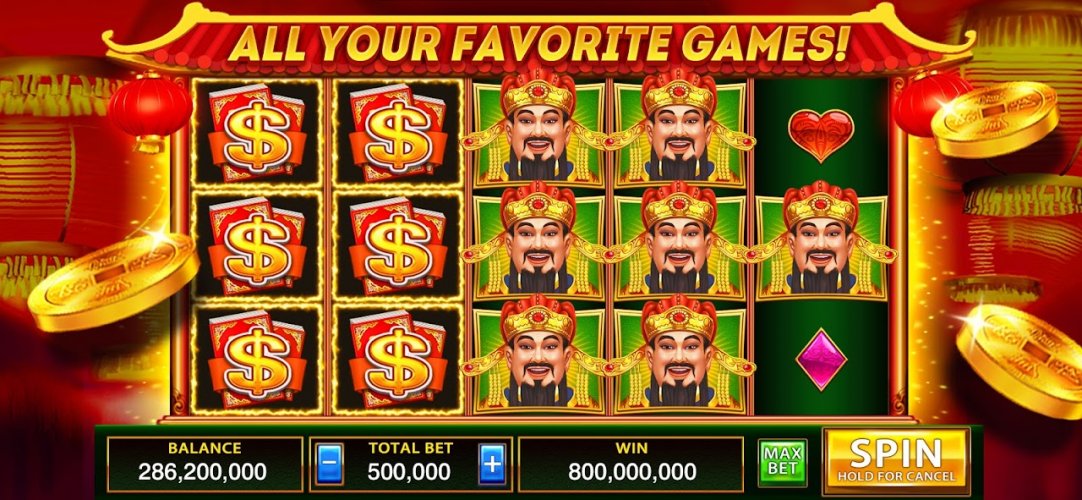Click the top-left dollar envelope symbol
The image size is (1082, 500).
click(x=257, y=132)
